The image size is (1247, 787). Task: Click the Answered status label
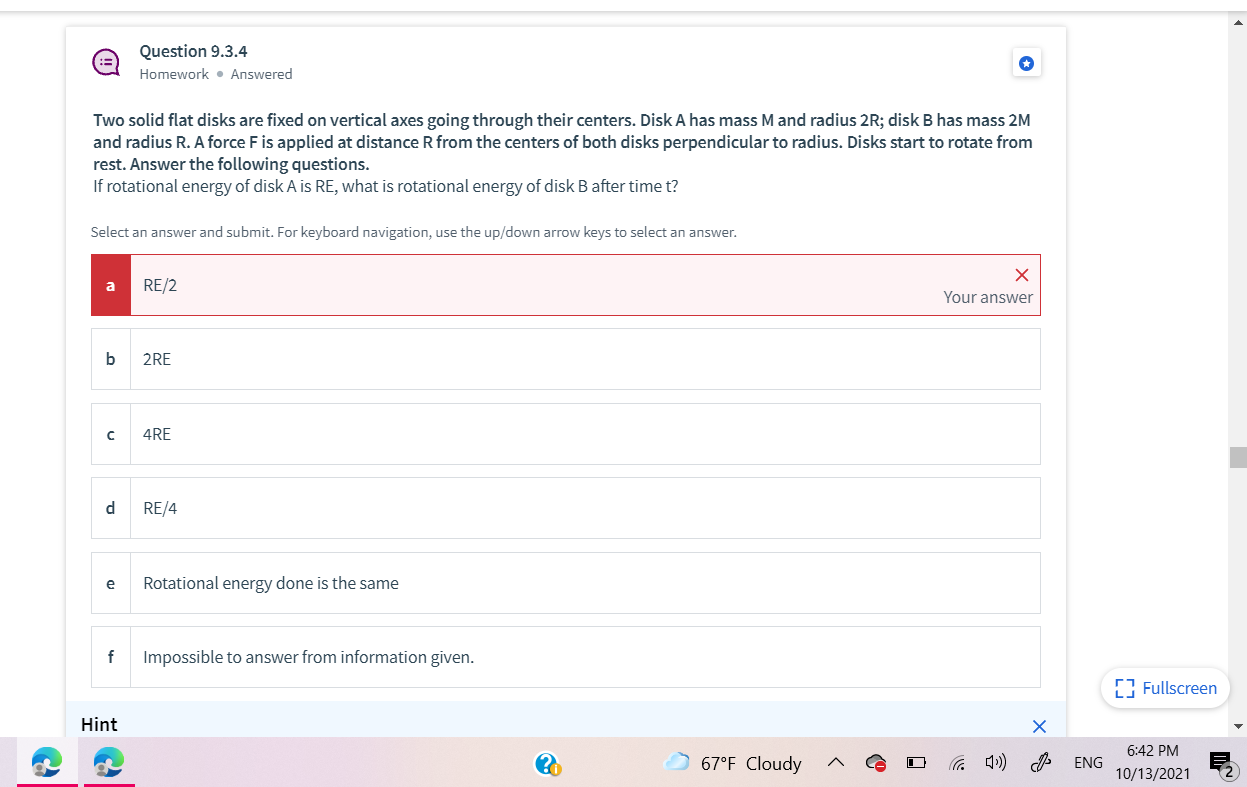point(261,74)
